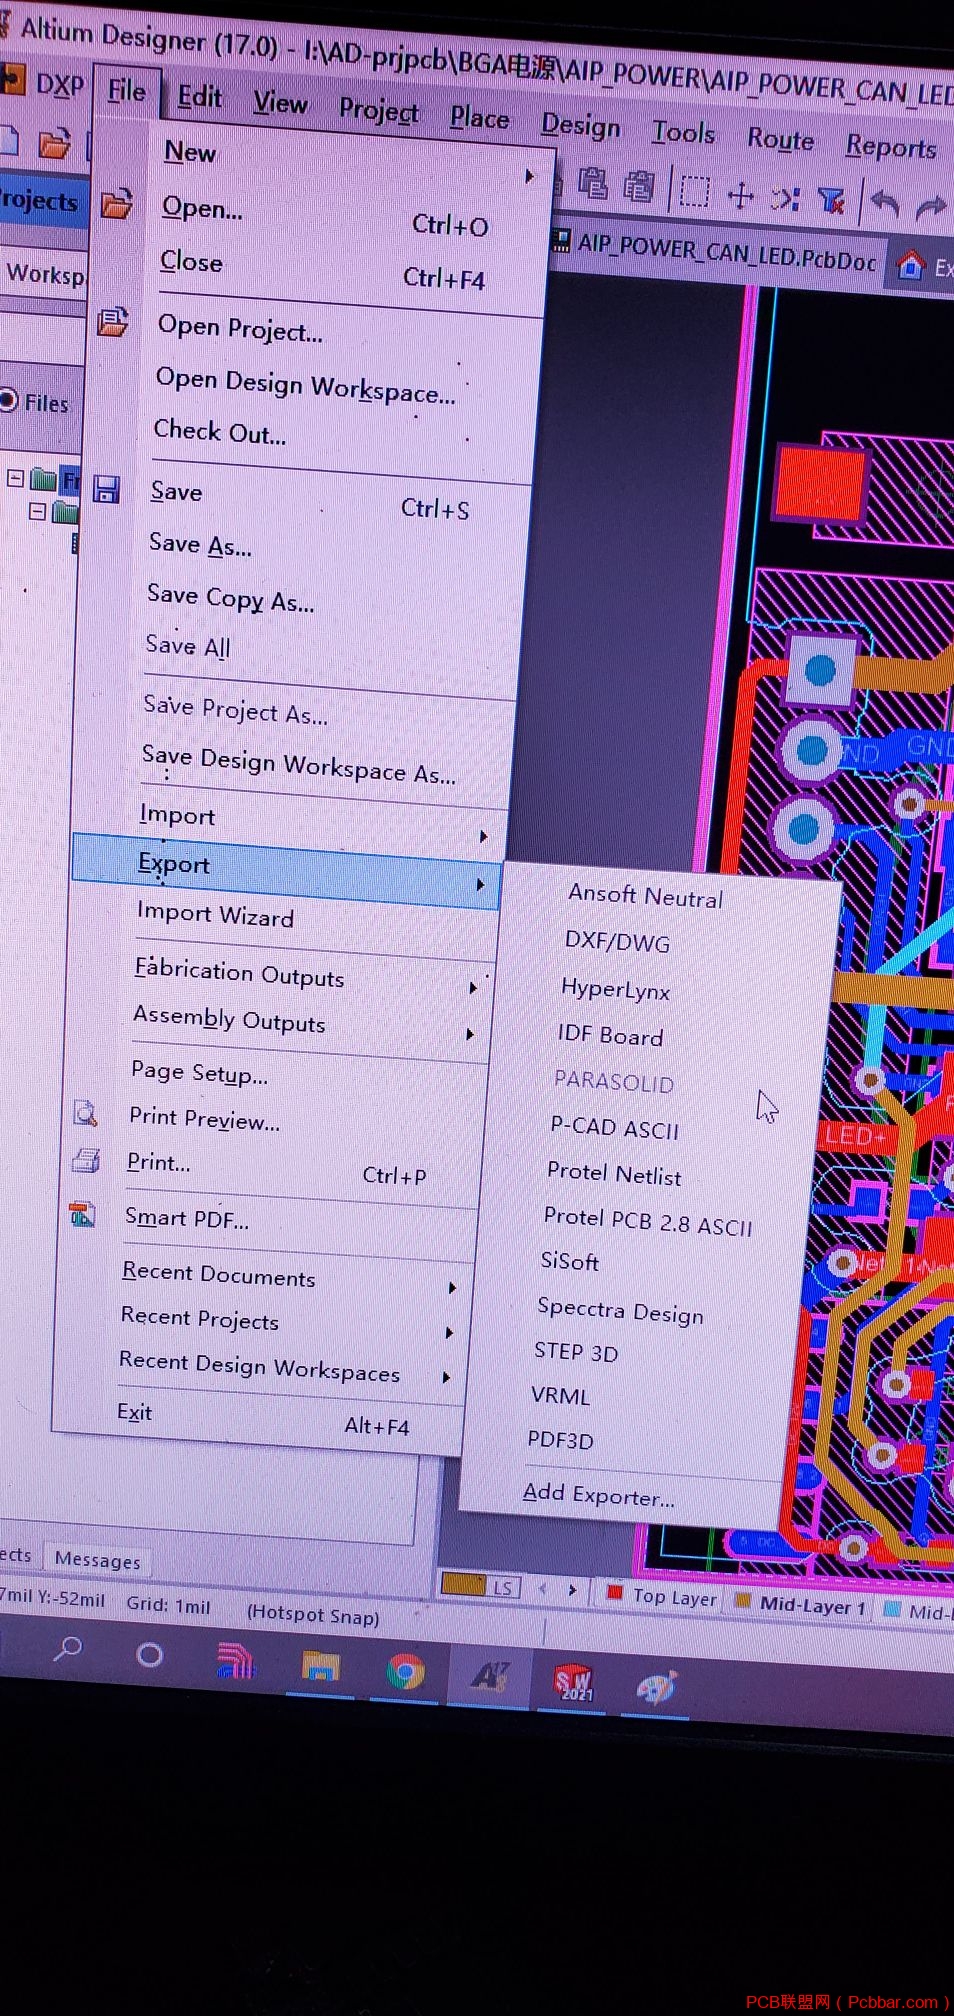Click the Print Preview magnifier icon

87,1112
